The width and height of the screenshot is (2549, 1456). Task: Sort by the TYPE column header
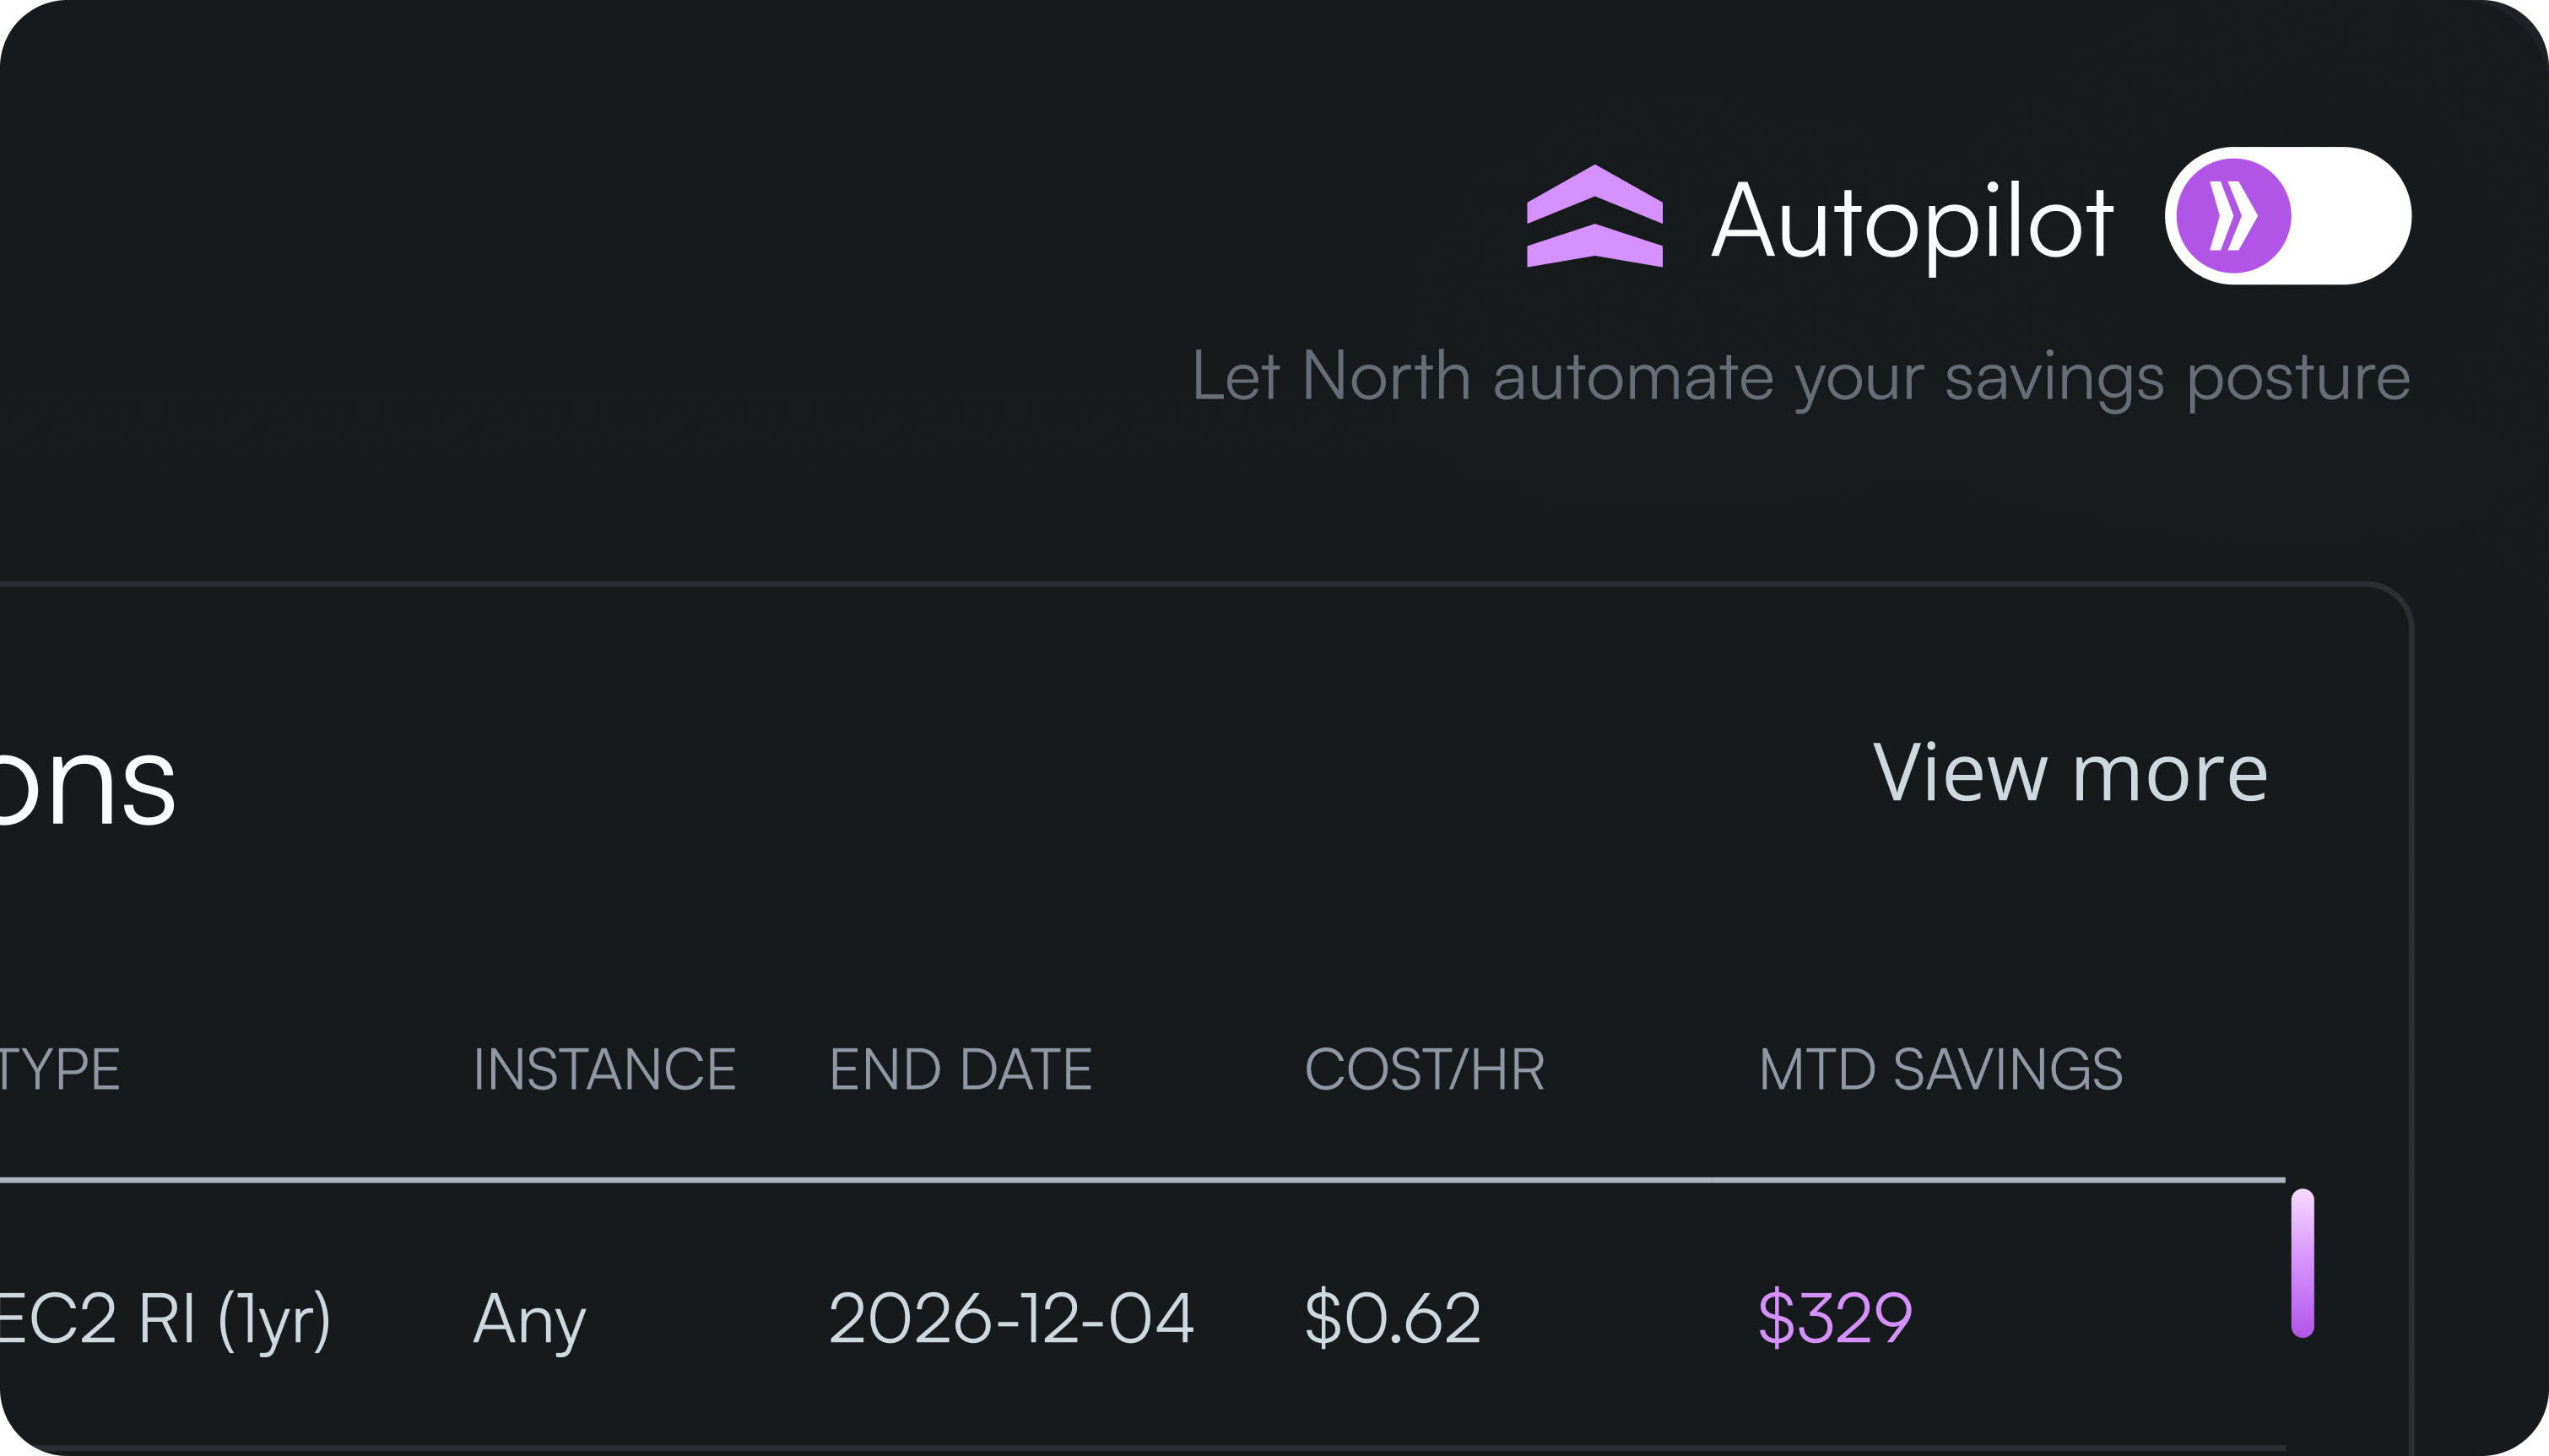pos(60,1069)
